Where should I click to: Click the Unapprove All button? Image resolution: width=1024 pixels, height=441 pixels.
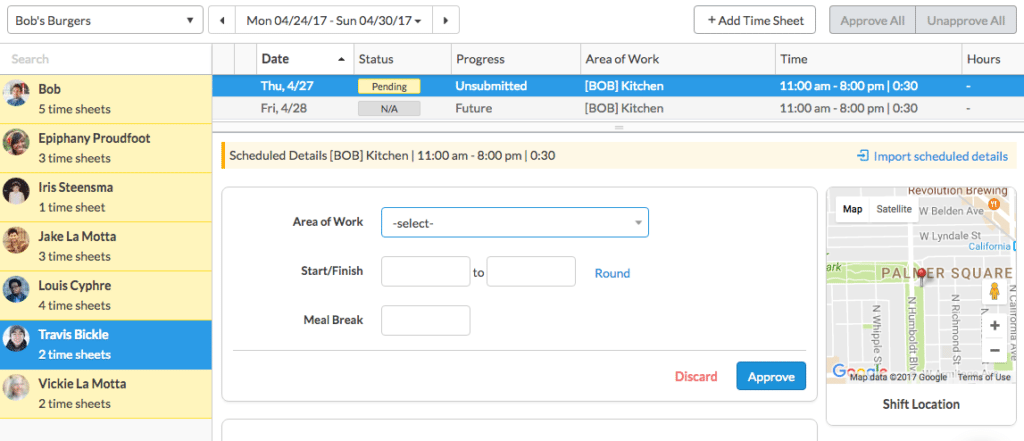point(966,20)
